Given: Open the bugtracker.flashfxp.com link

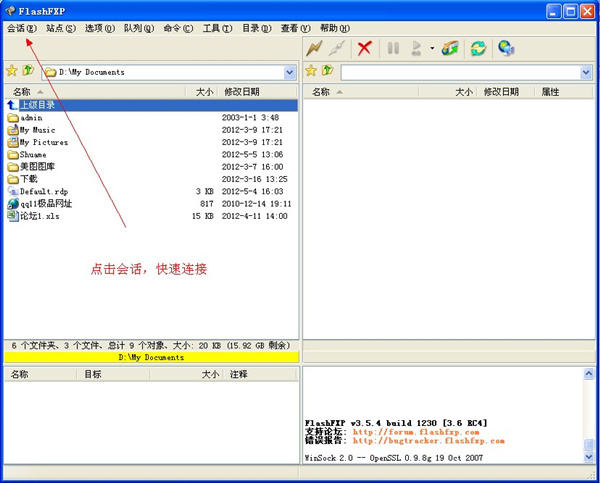Looking at the screenshot, I should tap(428, 441).
